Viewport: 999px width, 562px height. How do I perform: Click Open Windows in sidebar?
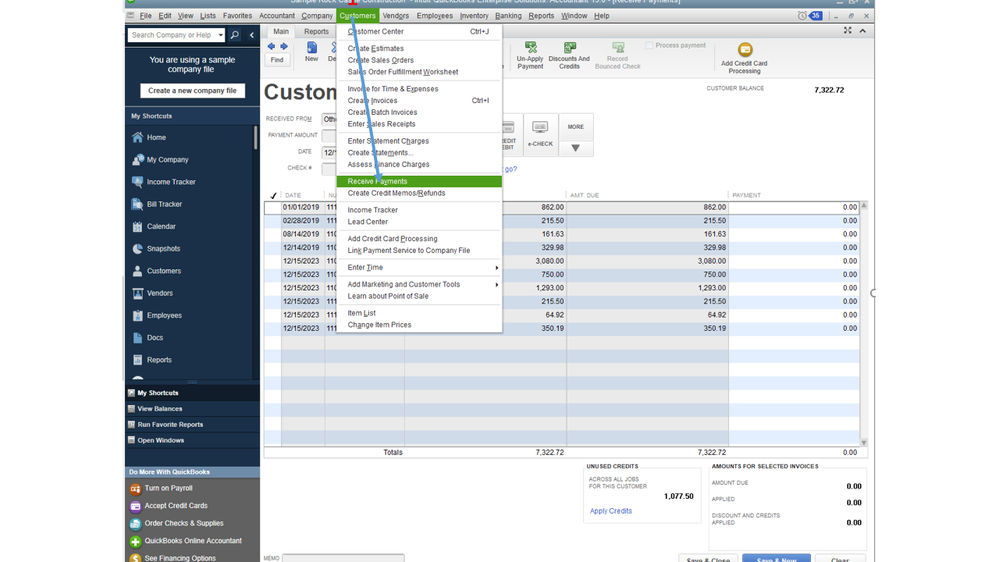[161, 441]
